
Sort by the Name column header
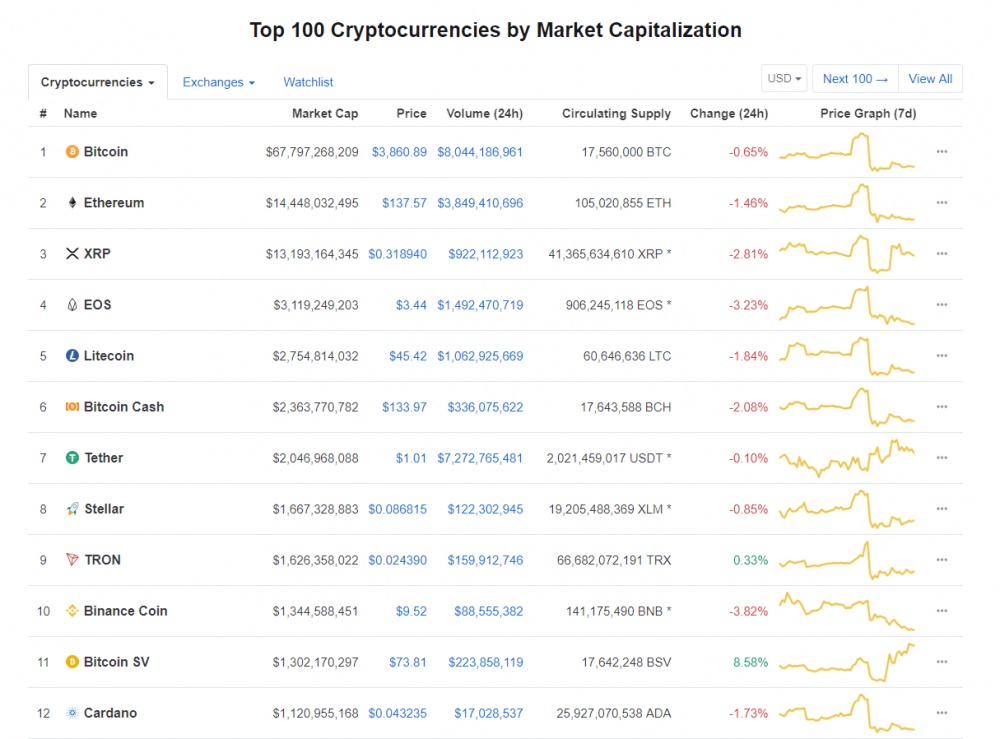80,113
